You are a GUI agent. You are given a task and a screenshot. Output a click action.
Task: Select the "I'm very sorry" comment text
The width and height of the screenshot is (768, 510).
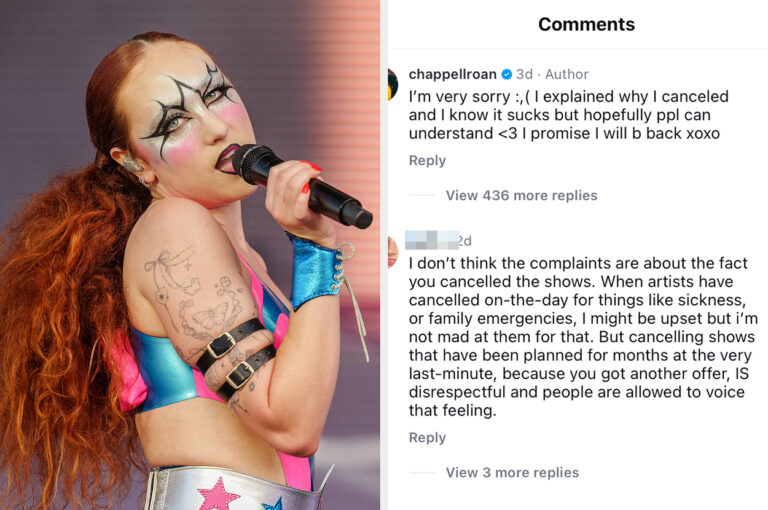click(x=569, y=115)
